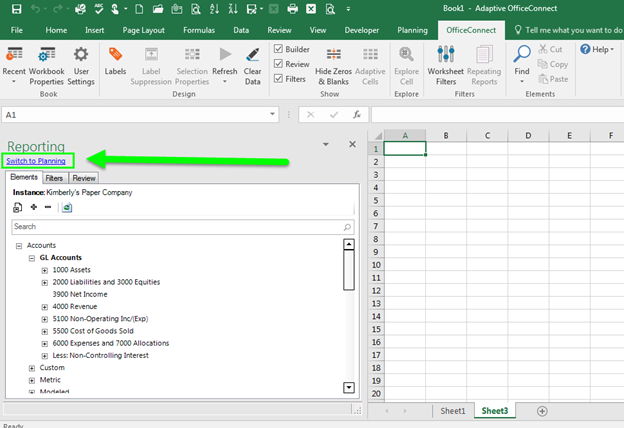
Task: Click the Select All corner of the sheet
Action: 377,135
